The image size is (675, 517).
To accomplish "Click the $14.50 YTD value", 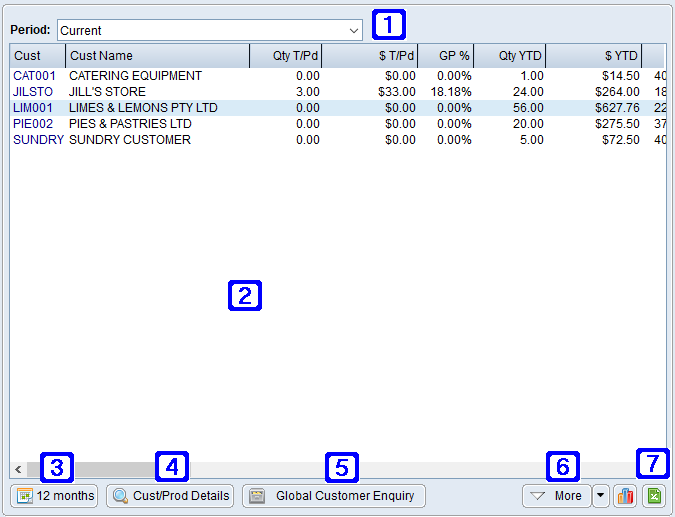I will 621,76.
